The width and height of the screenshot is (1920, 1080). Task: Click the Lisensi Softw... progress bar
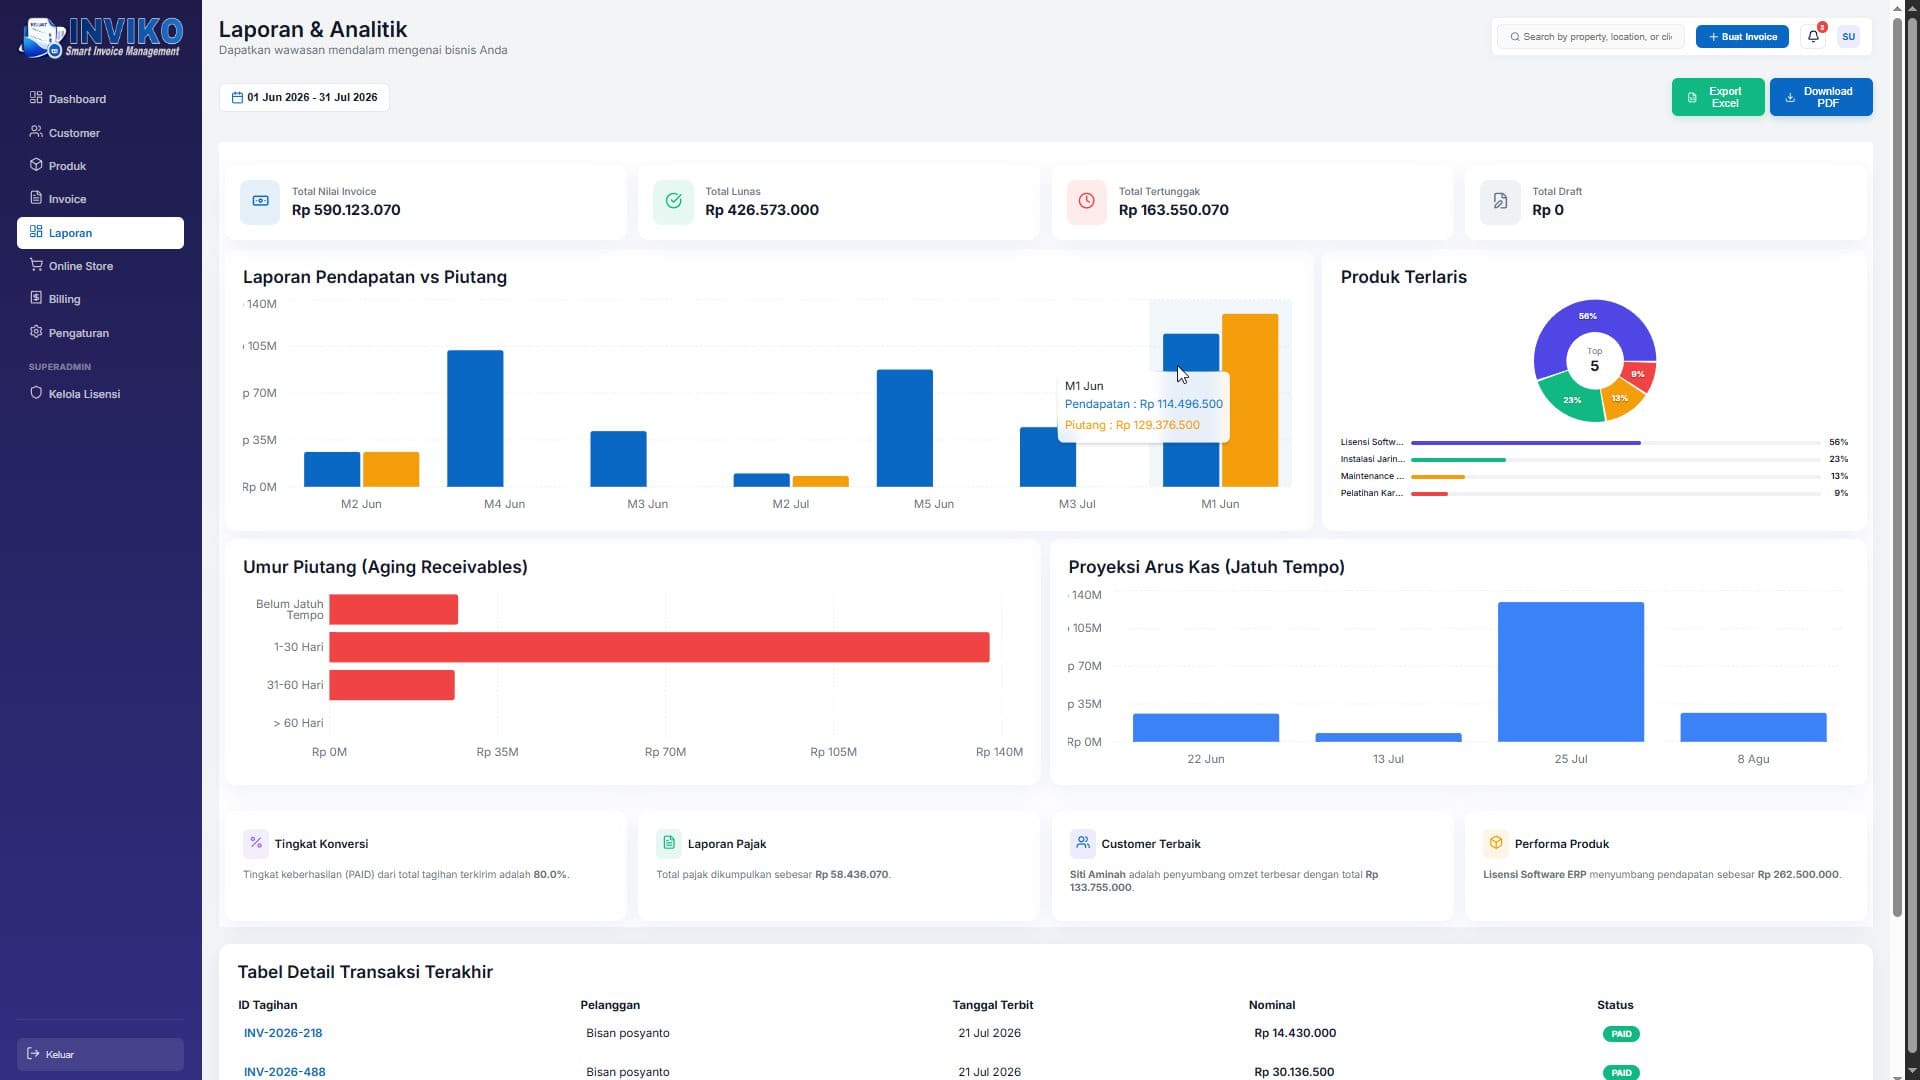coord(1615,442)
